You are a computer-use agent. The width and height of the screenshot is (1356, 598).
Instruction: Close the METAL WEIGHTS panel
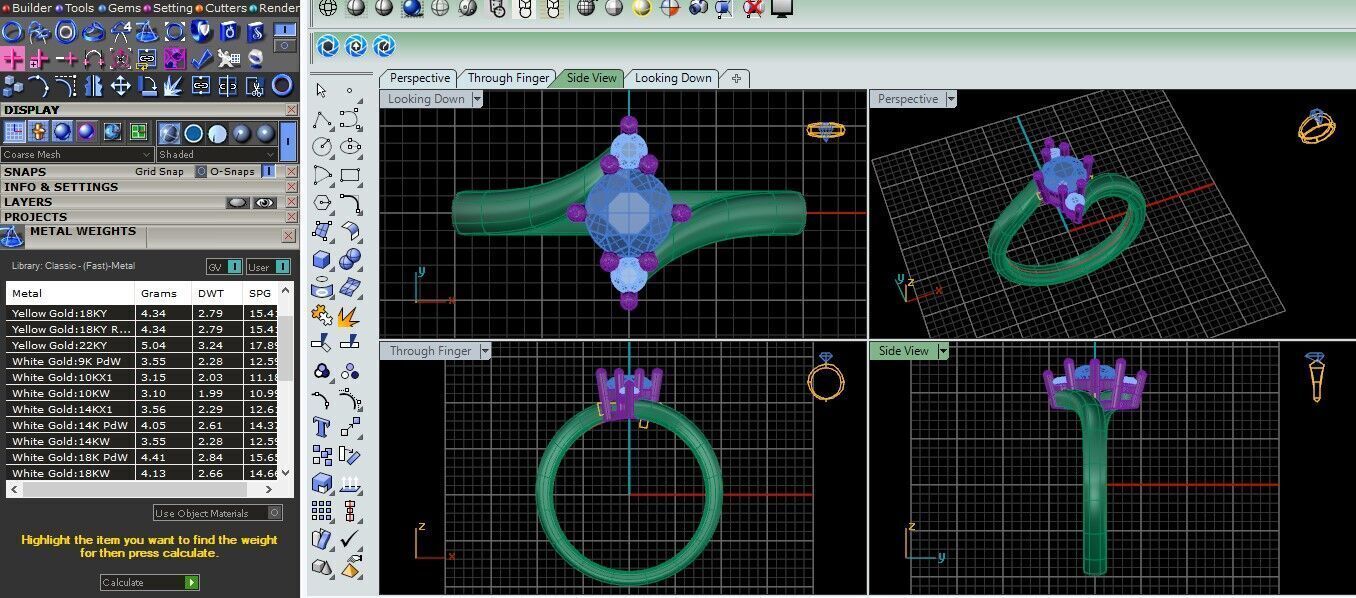289,236
